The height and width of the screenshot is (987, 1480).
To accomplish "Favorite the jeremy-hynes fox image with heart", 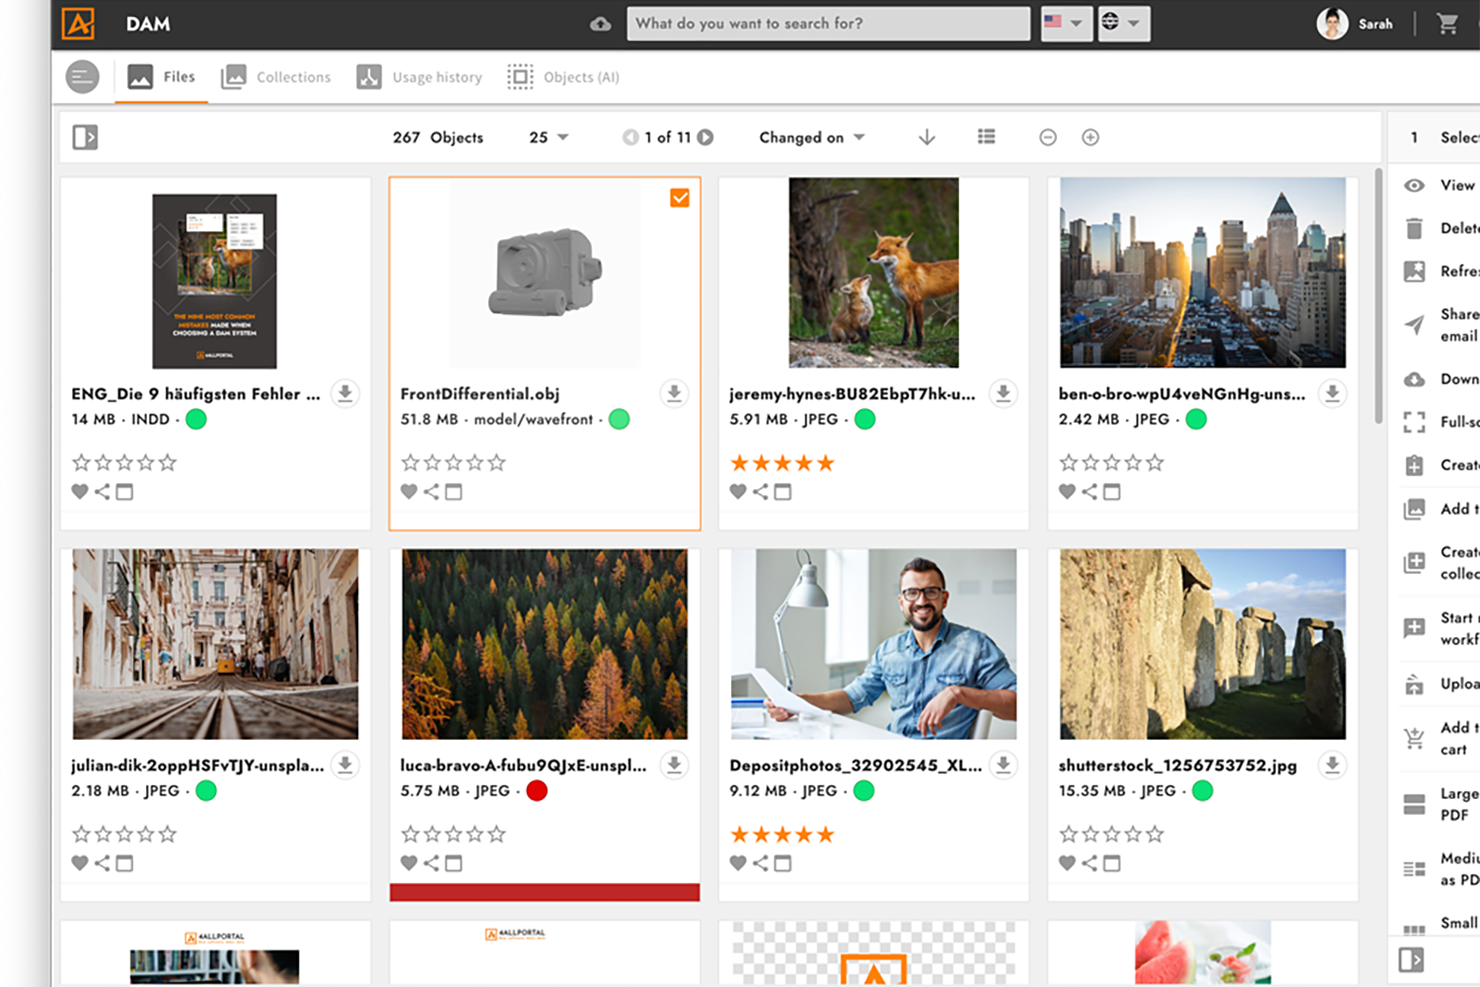I will point(738,492).
